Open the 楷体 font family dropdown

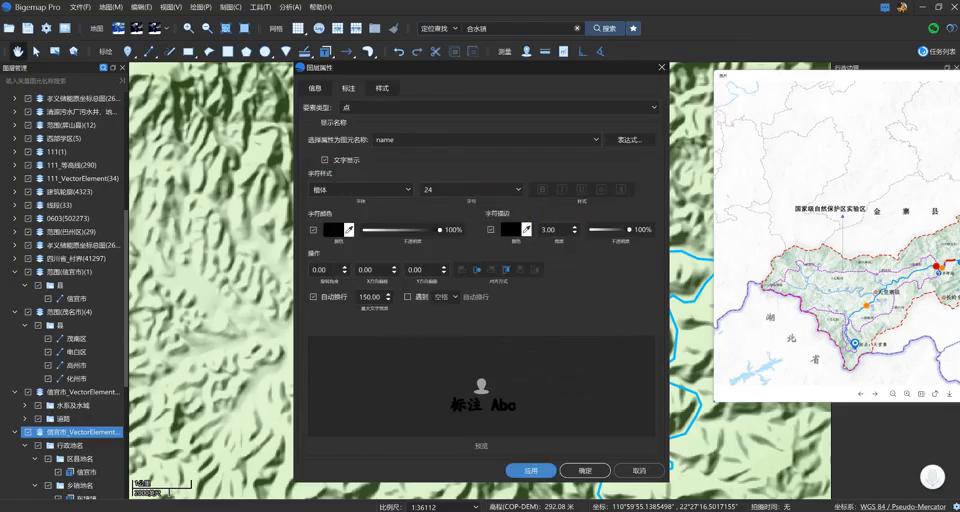coord(360,189)
